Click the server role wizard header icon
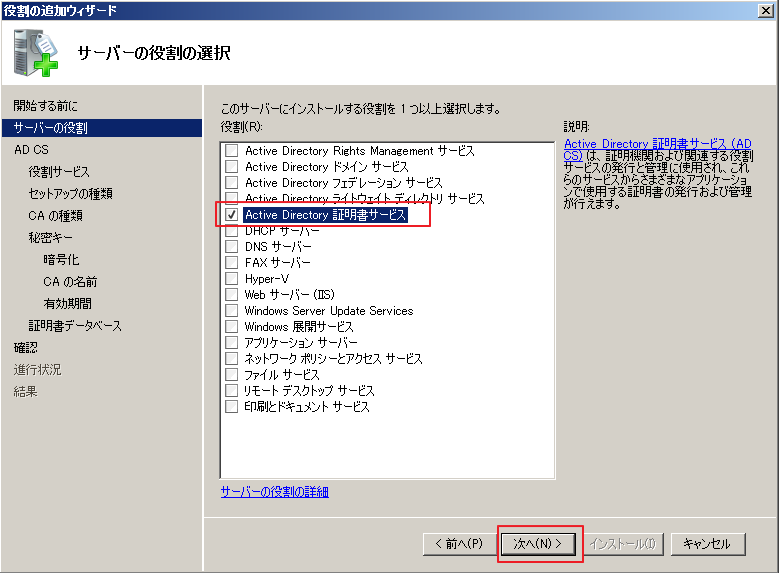 35,53
